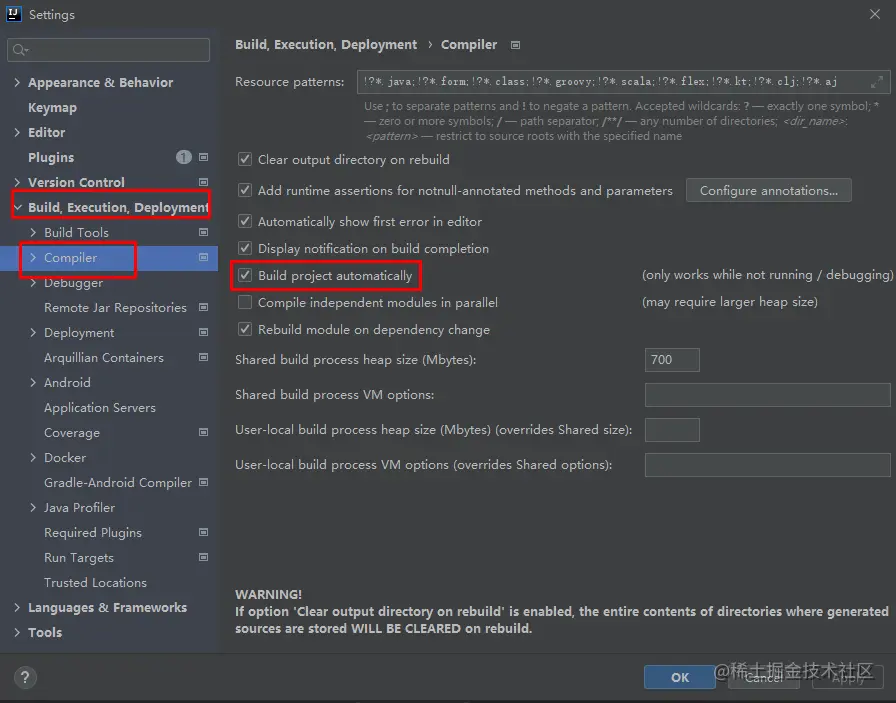Collapse Build, Execution, Deployment section
Image resolution: width=896 pixels, height=703 pixels.
[18, 207]
